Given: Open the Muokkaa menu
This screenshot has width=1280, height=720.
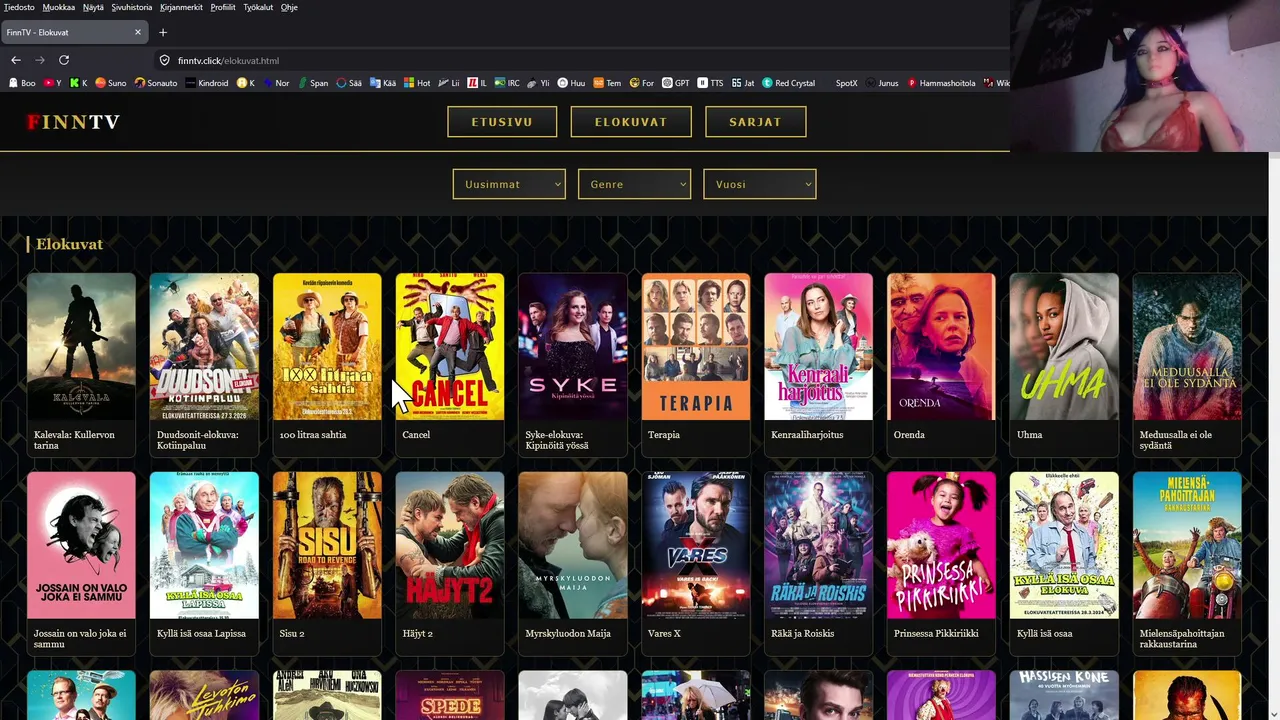Looking at the screenshot, I should click(58, 7).
